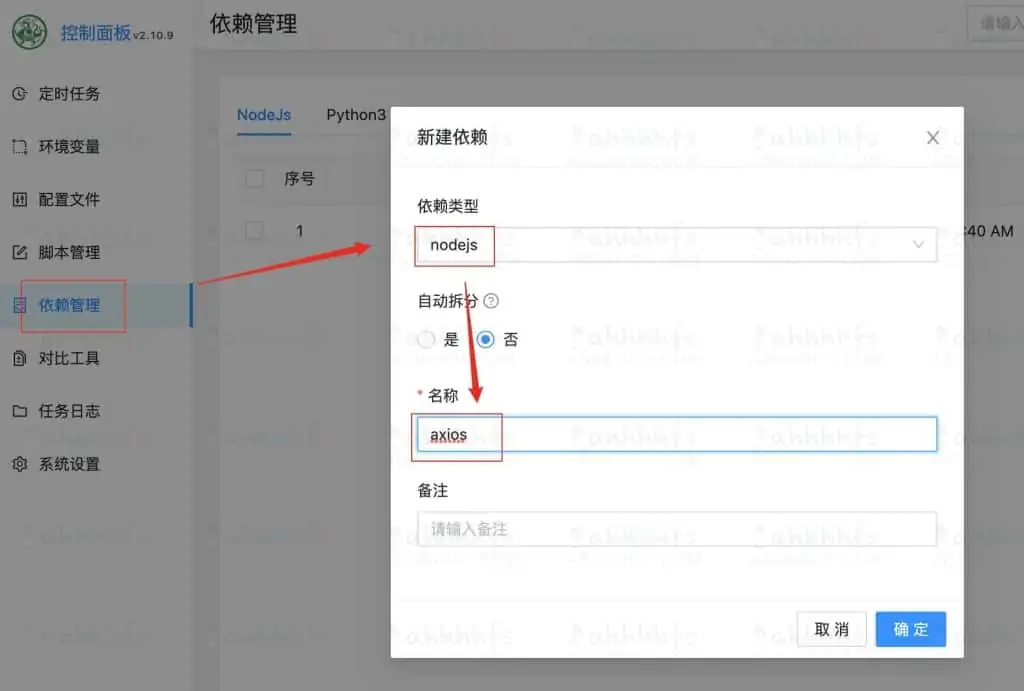
Task: Confirm the new dependency with 确定
Action: pos(910,629)
